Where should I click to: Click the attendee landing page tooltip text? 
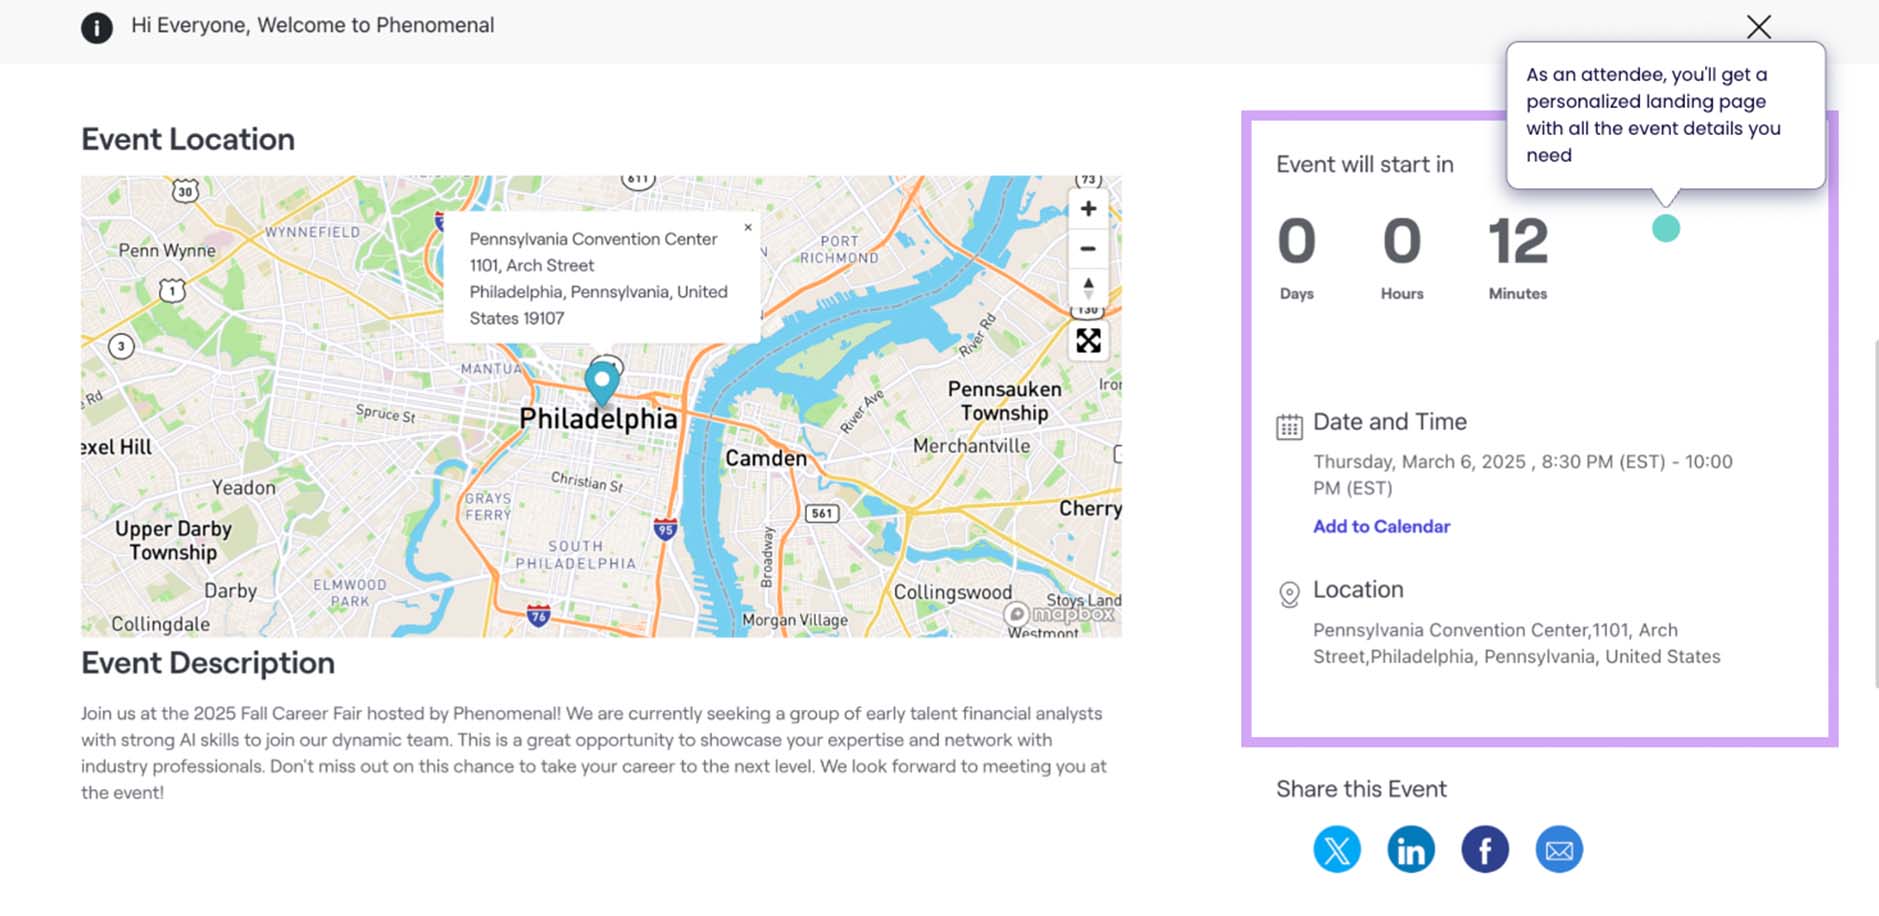(x=1653, y=115)
